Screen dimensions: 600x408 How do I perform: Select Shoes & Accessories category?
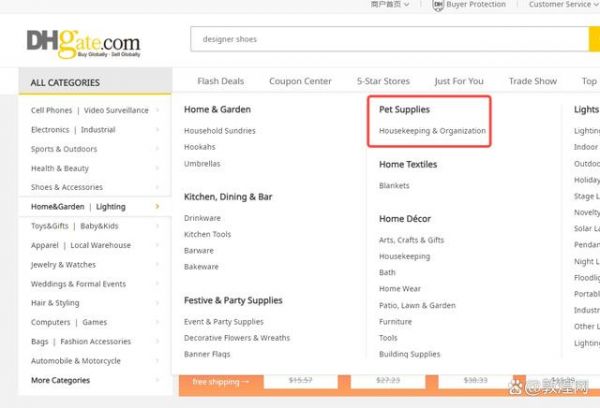pyautogui.click(x=67, y=187)
